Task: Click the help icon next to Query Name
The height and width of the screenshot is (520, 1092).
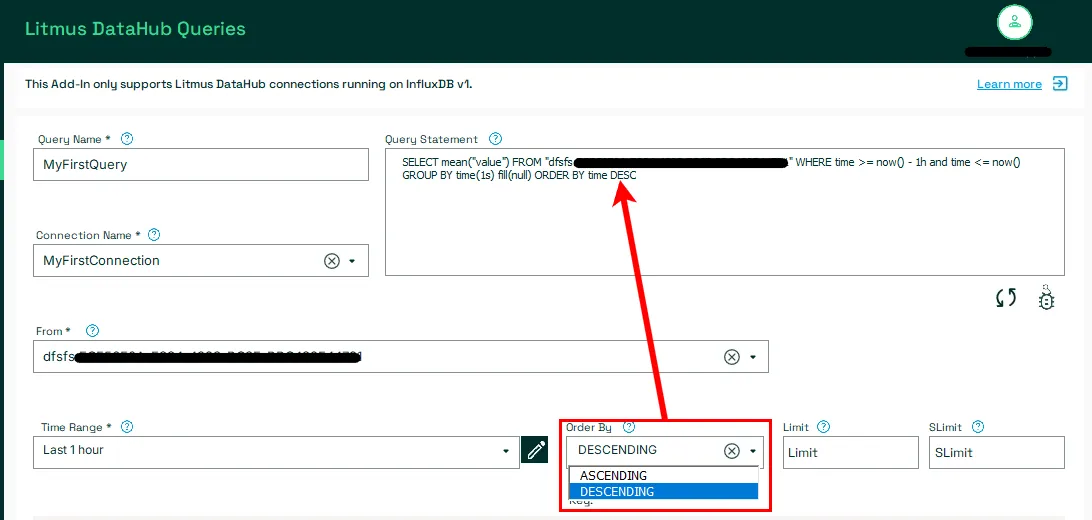Action: [127, 139]
